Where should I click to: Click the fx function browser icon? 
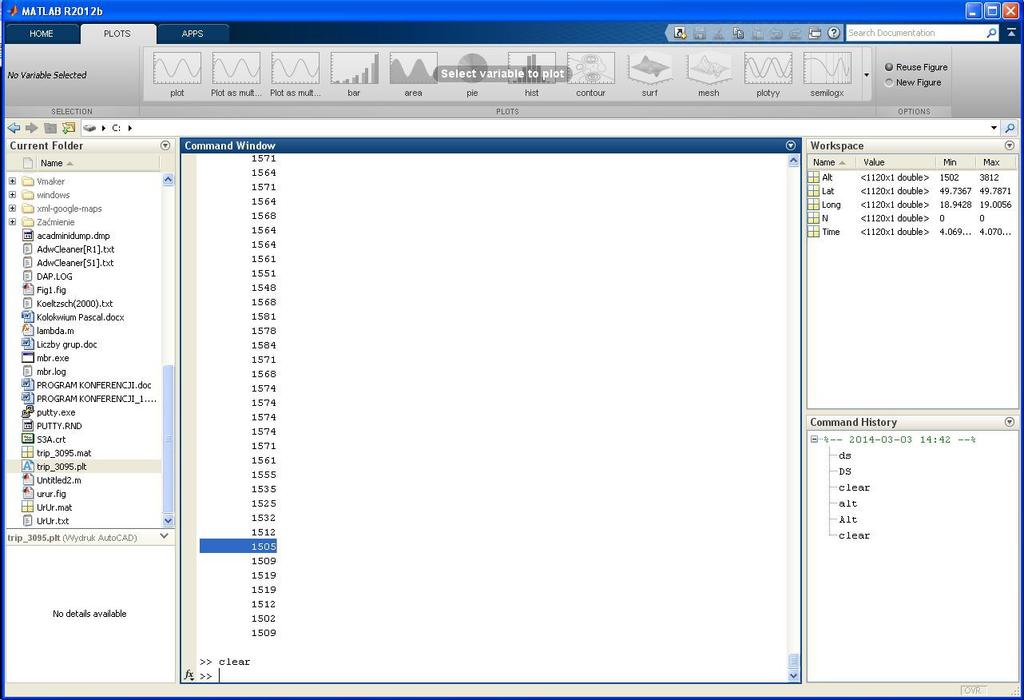[x=189, y=675]
